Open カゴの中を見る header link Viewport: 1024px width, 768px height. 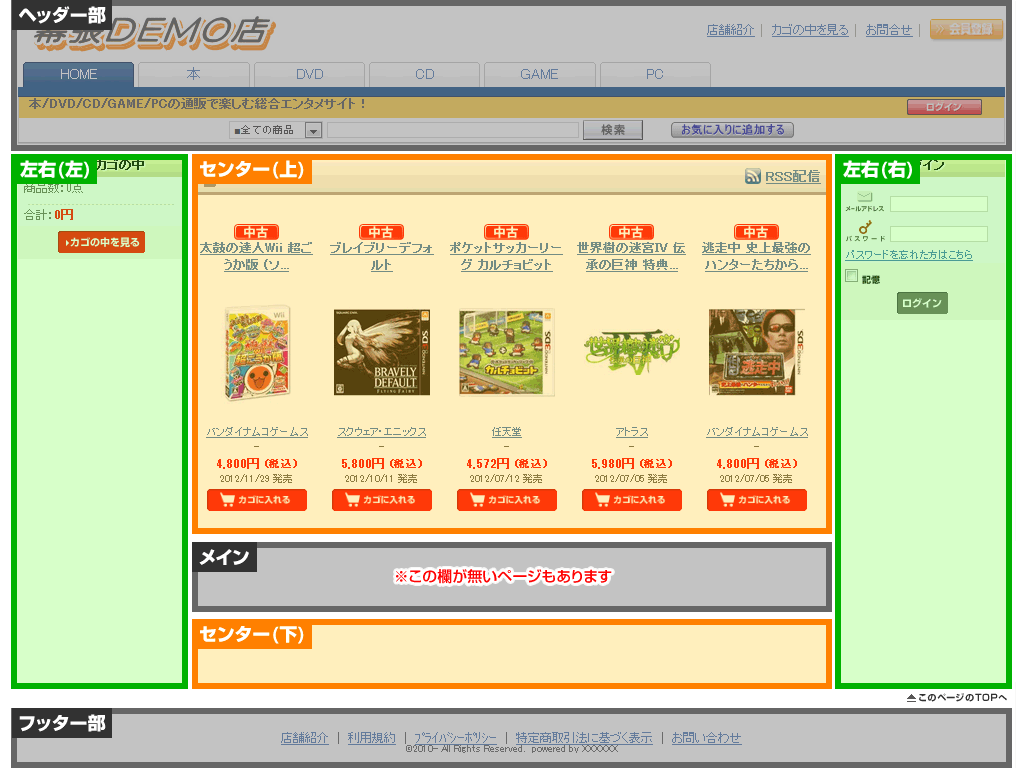tap(810, 30)
